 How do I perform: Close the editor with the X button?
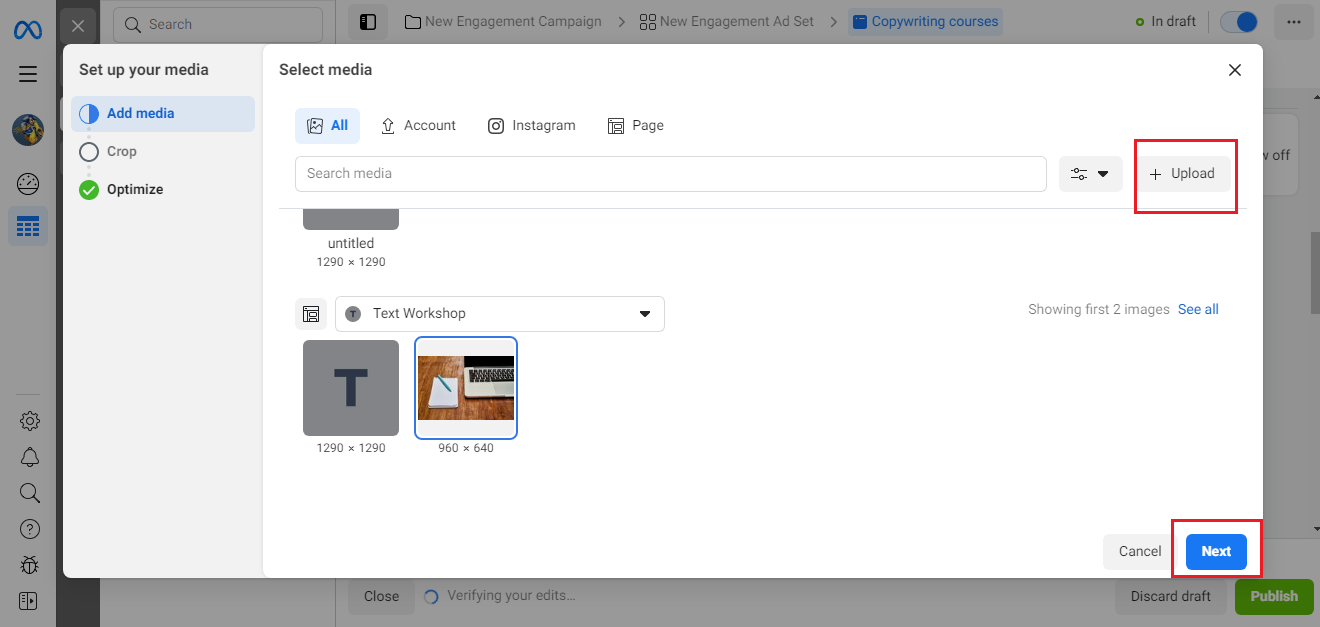point(78,26)
